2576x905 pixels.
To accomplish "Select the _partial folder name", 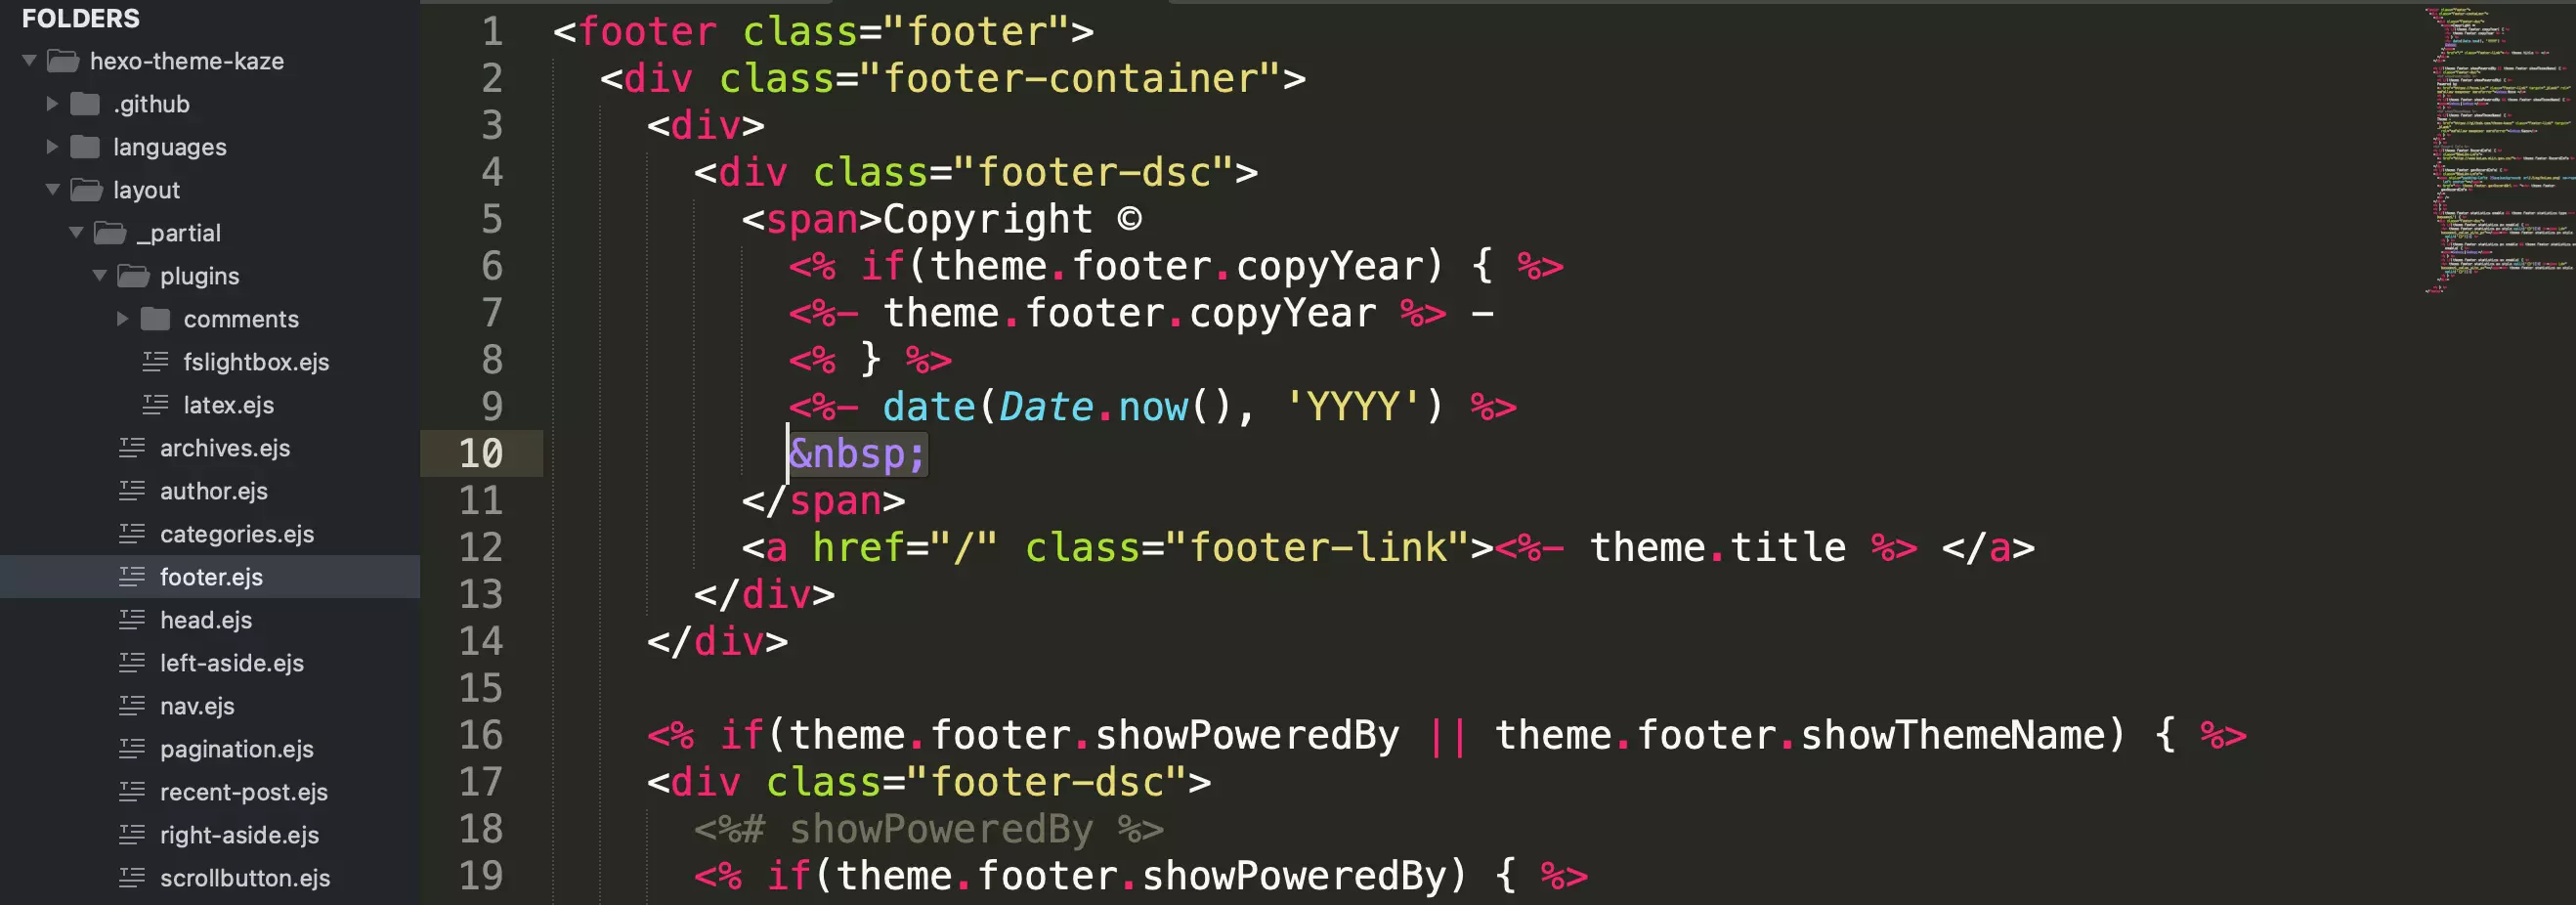I will click(178, 233).
